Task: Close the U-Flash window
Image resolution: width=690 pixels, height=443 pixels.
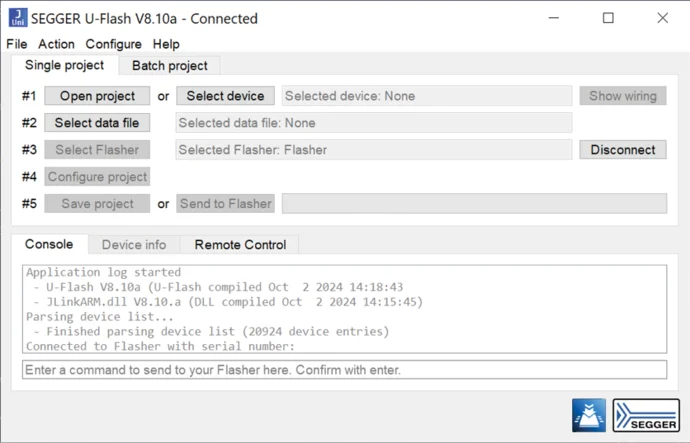Action: click(663, 18)
